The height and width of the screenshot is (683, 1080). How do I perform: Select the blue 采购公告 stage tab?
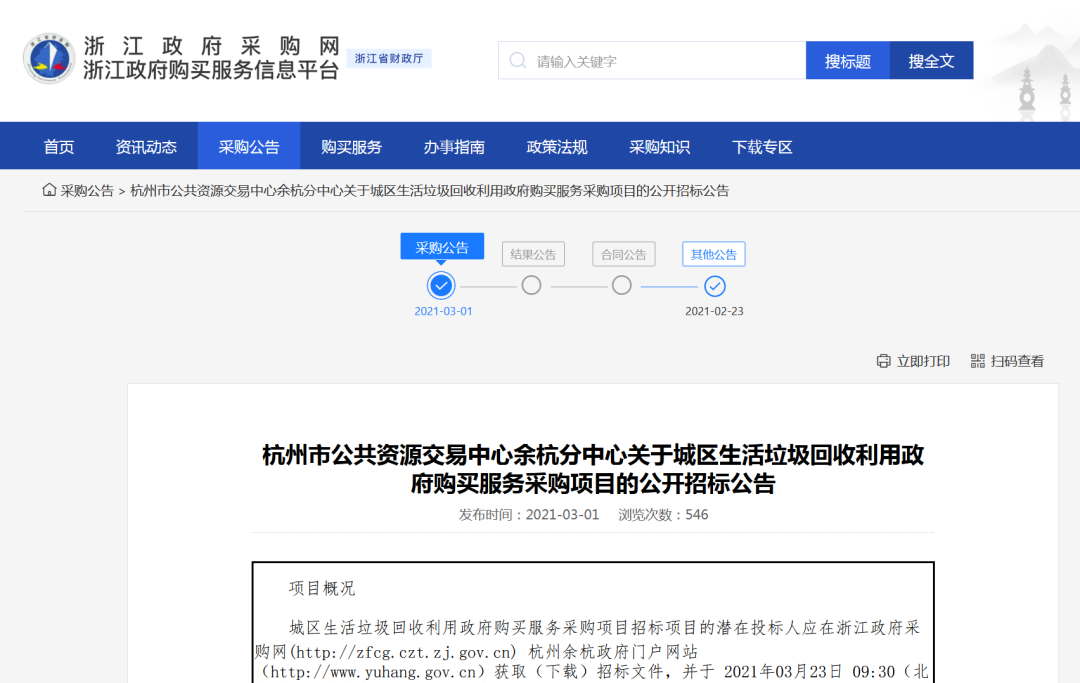(x=442, y=247)
